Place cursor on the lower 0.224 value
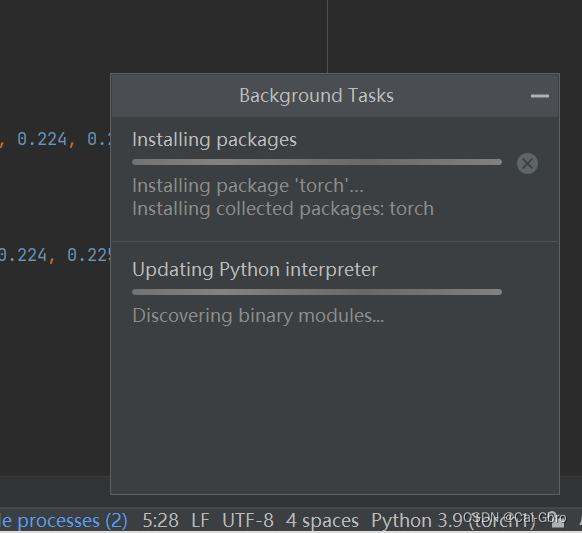Image resolution: width=582 pixels, height=533 pixels. coord(23,255)
